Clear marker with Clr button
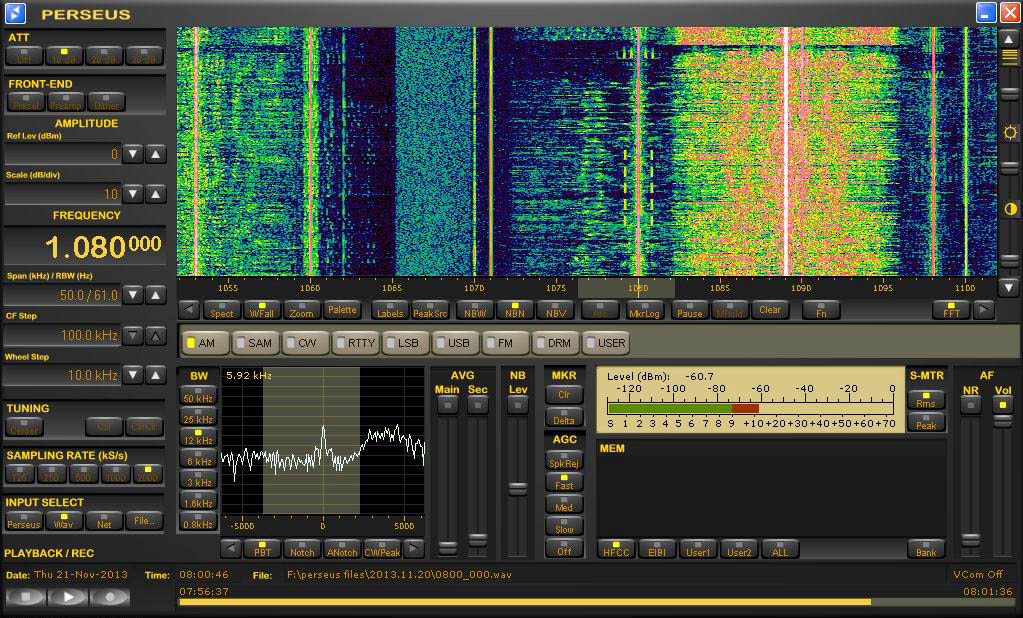 pyautogui.click(x=564, y=392)
